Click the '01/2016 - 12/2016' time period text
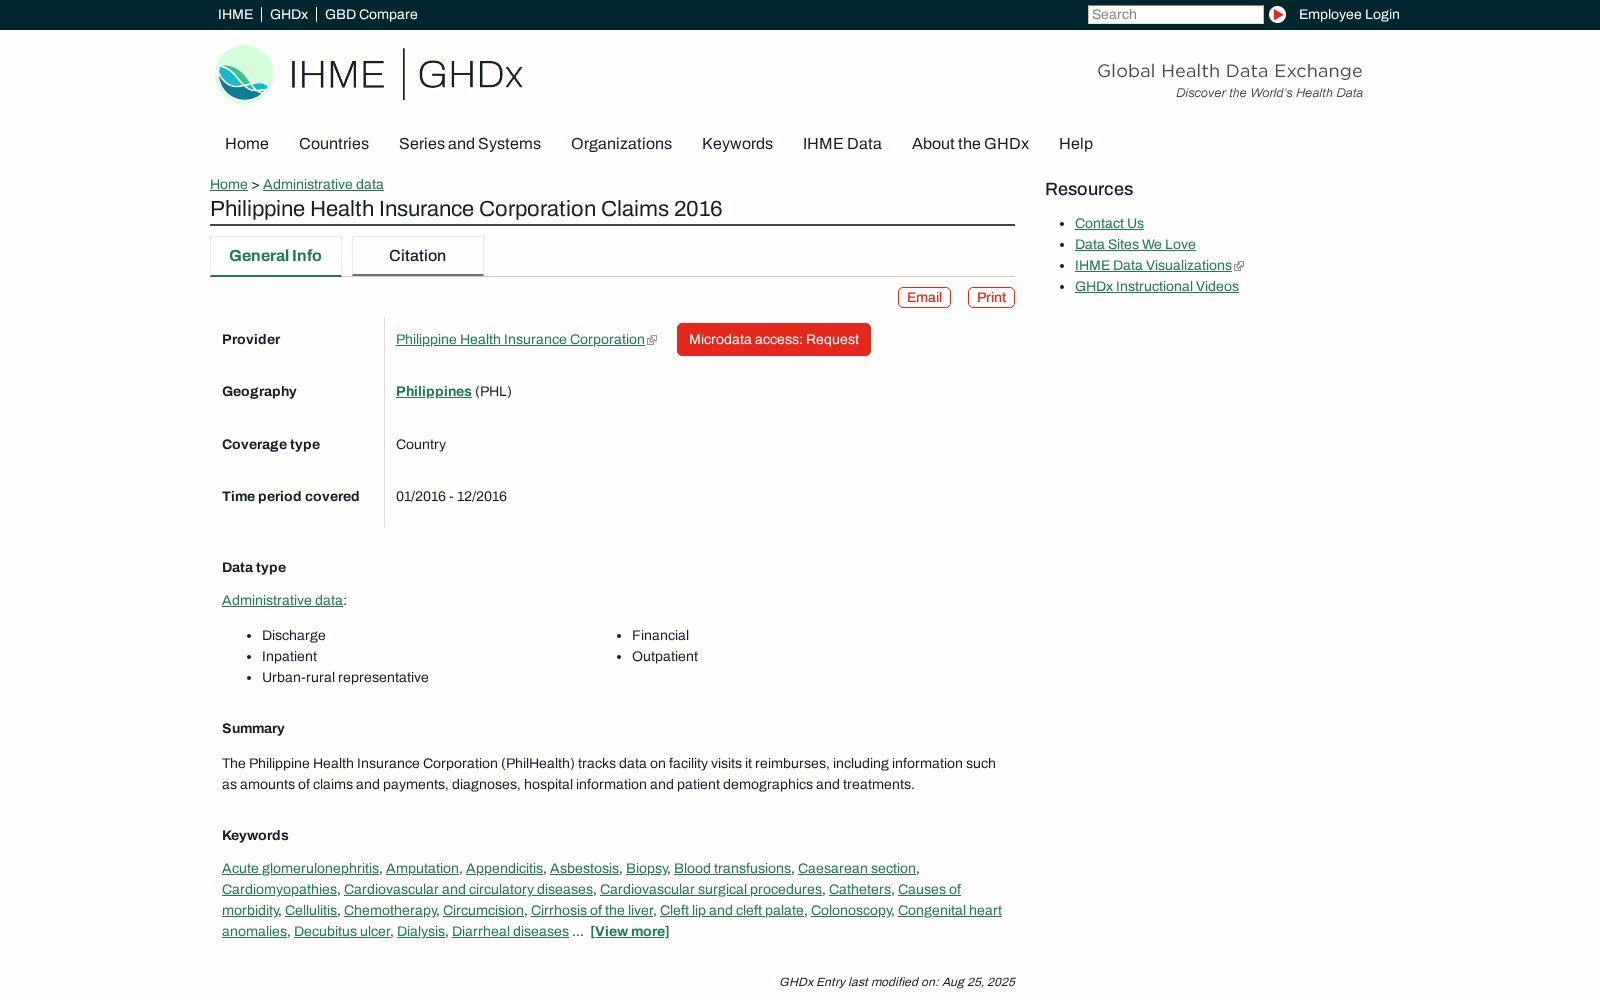This screenshot has height=1000, width=1600. coord(451,497)
